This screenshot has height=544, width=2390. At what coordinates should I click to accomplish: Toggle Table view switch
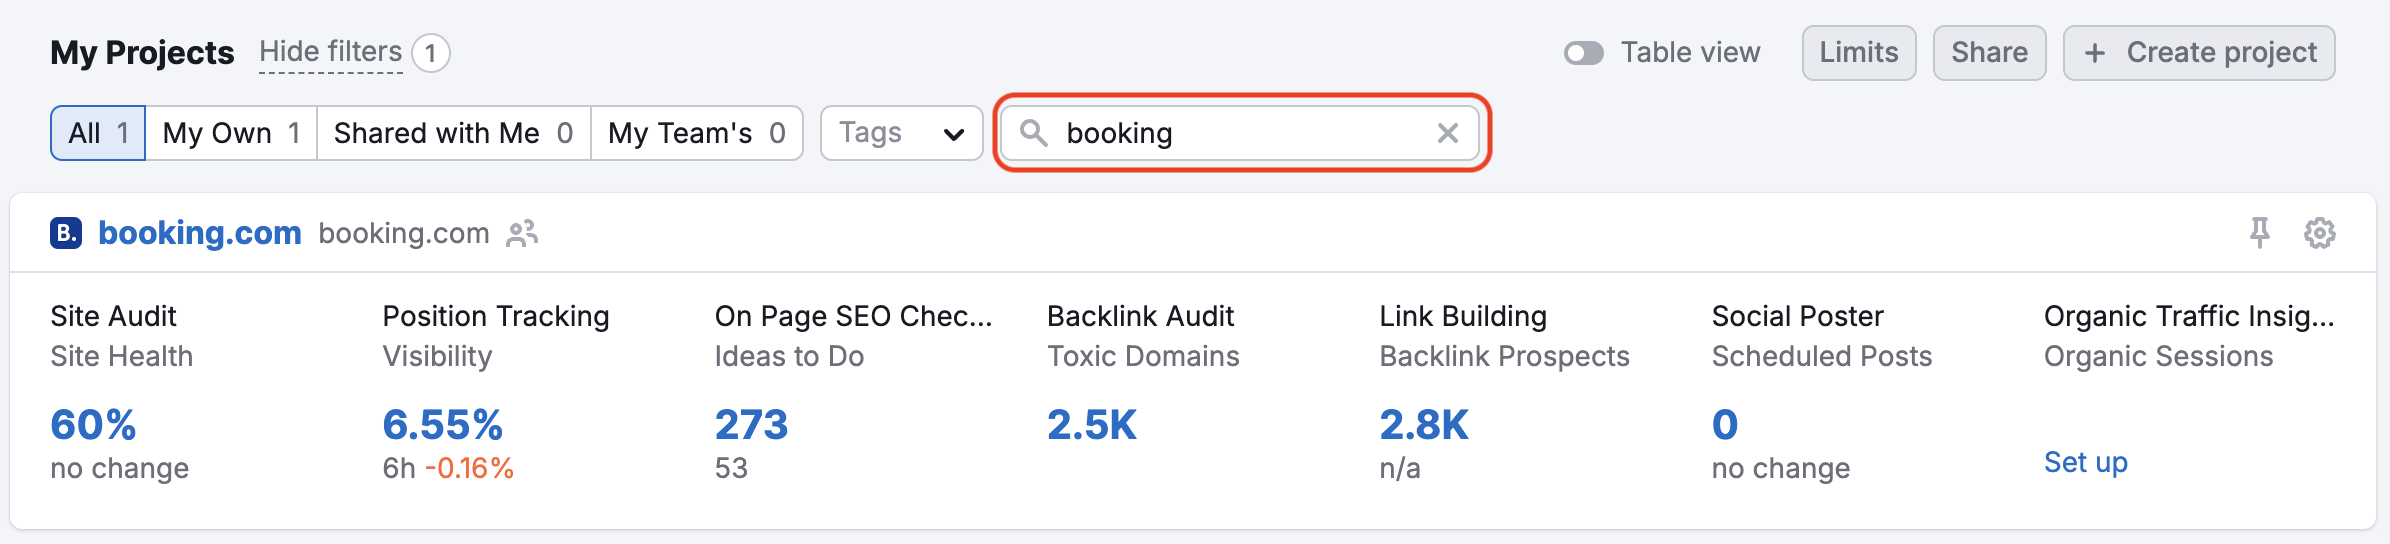click(x=1584, y=53)
